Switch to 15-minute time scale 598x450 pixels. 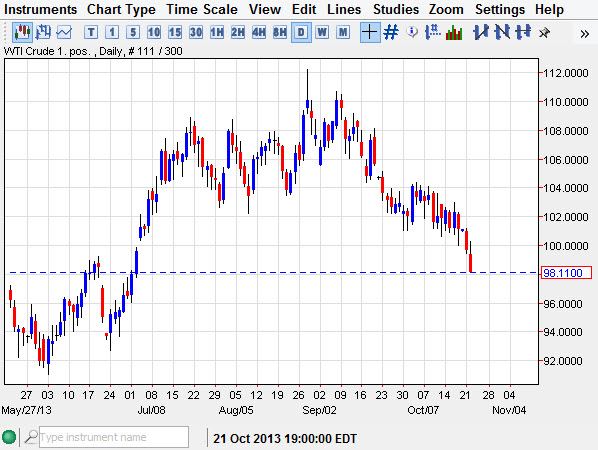(x=175, y=32)
